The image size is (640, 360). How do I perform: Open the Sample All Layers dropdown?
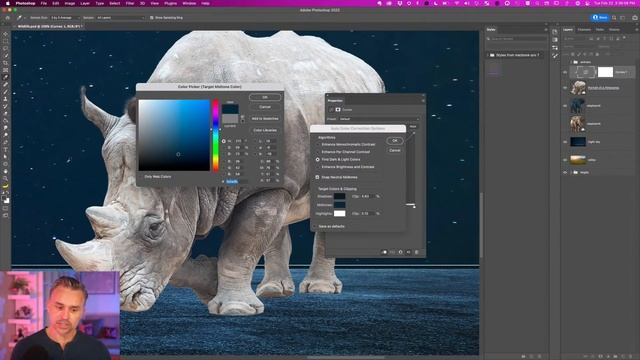click(x=120, y=18)
